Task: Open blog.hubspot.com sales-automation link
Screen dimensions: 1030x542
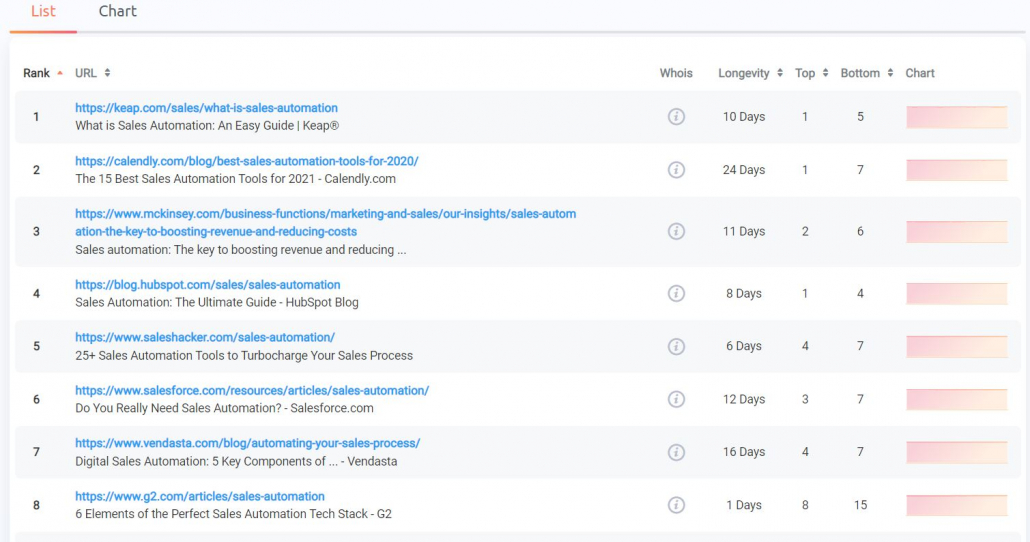Action: pos(208,284)
